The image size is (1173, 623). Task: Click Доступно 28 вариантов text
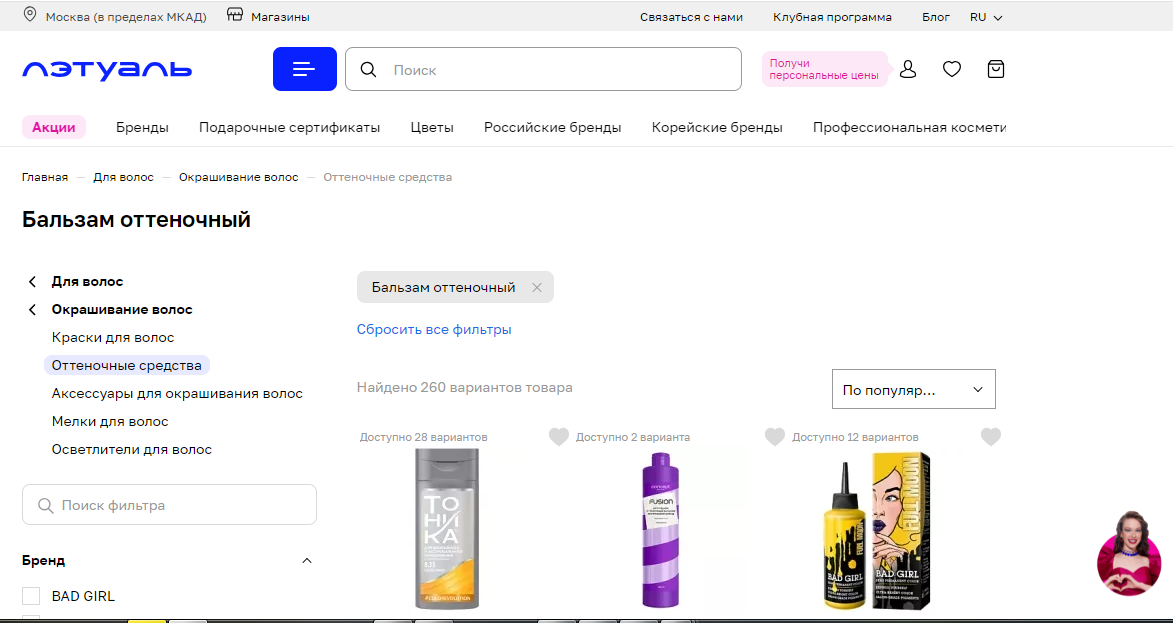pos(423,437)
